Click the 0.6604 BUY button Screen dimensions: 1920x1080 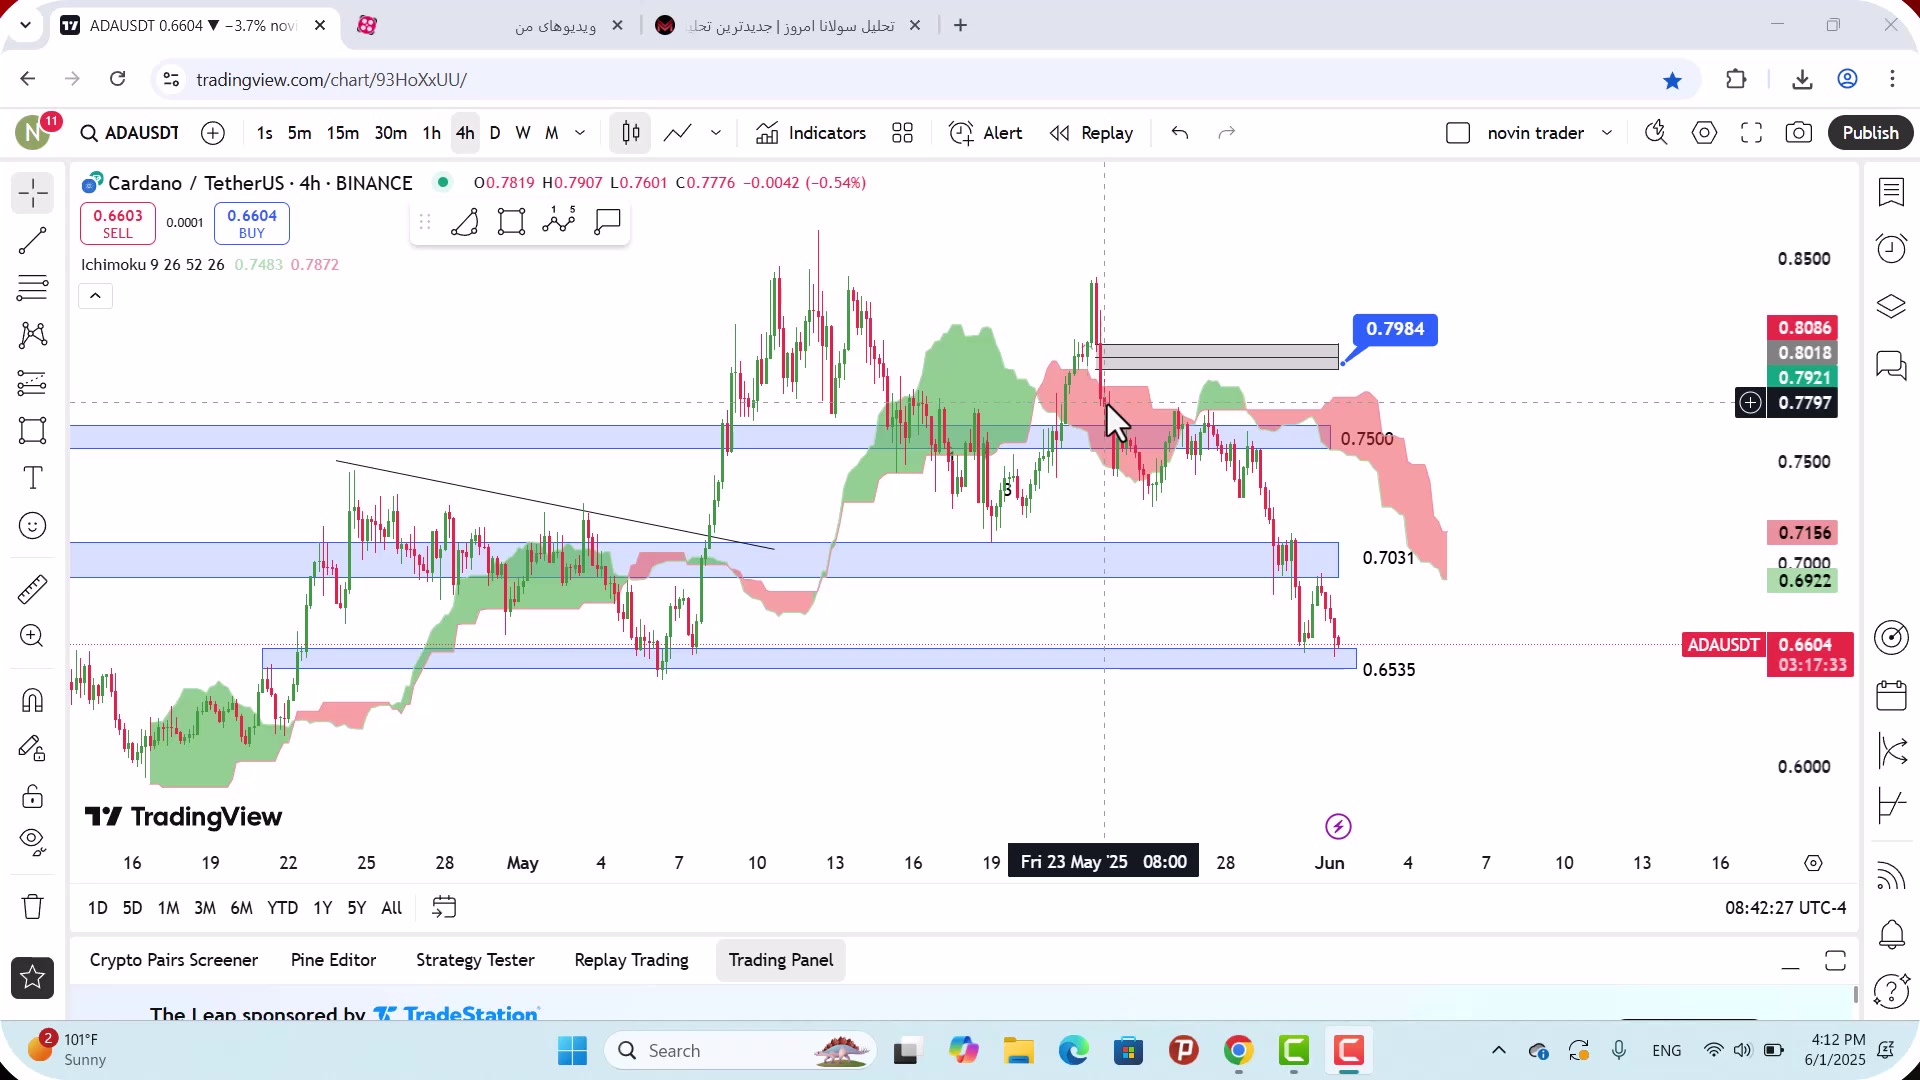[x=252, y=224]
